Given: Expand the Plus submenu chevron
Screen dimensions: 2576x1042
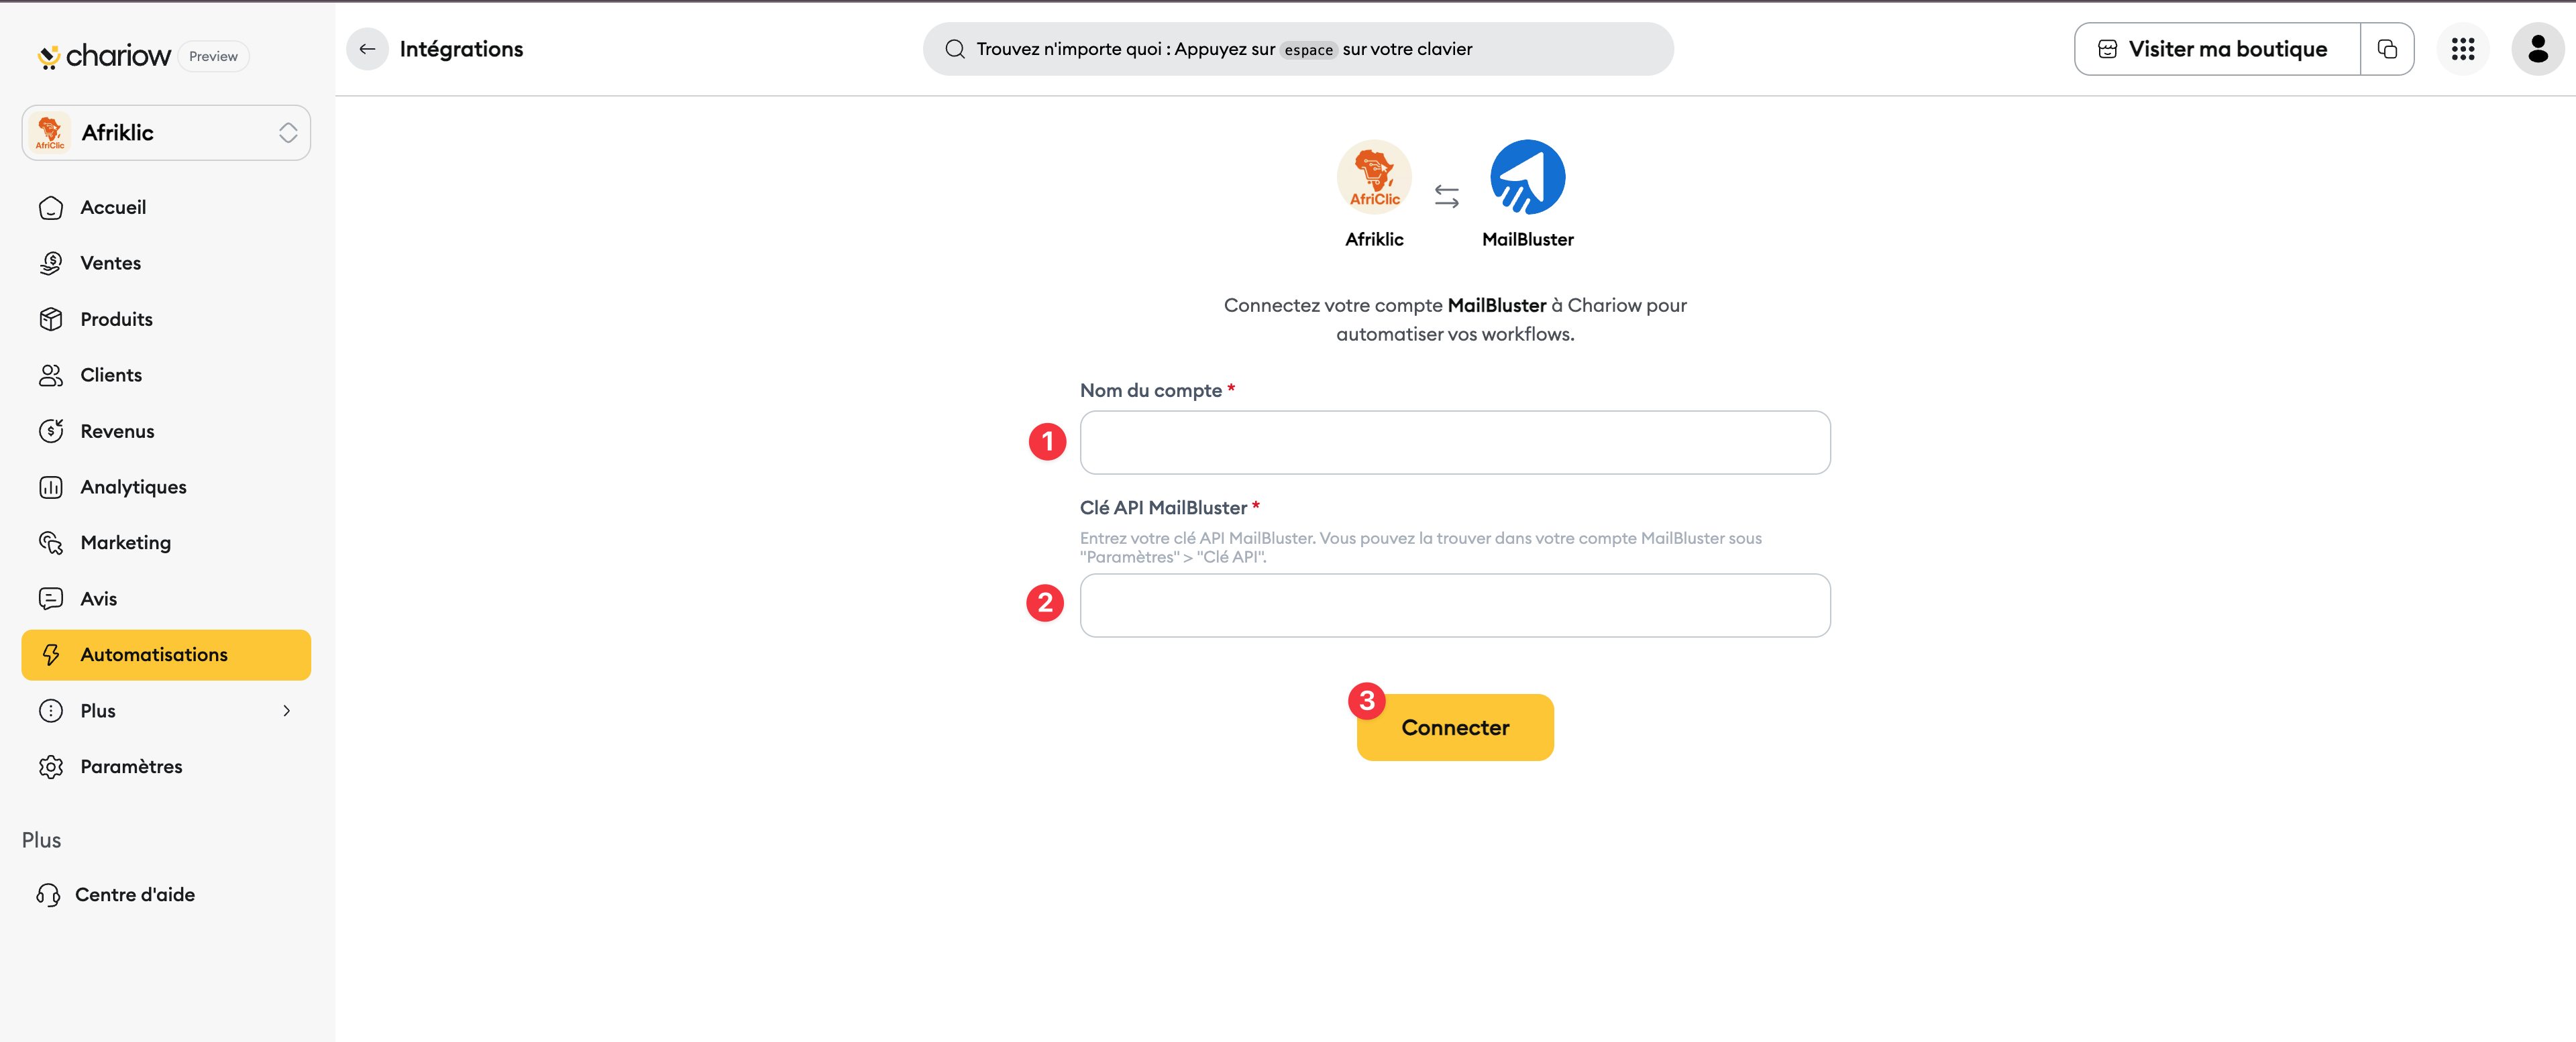Looking at the screenshot, I should click(287, 710).
